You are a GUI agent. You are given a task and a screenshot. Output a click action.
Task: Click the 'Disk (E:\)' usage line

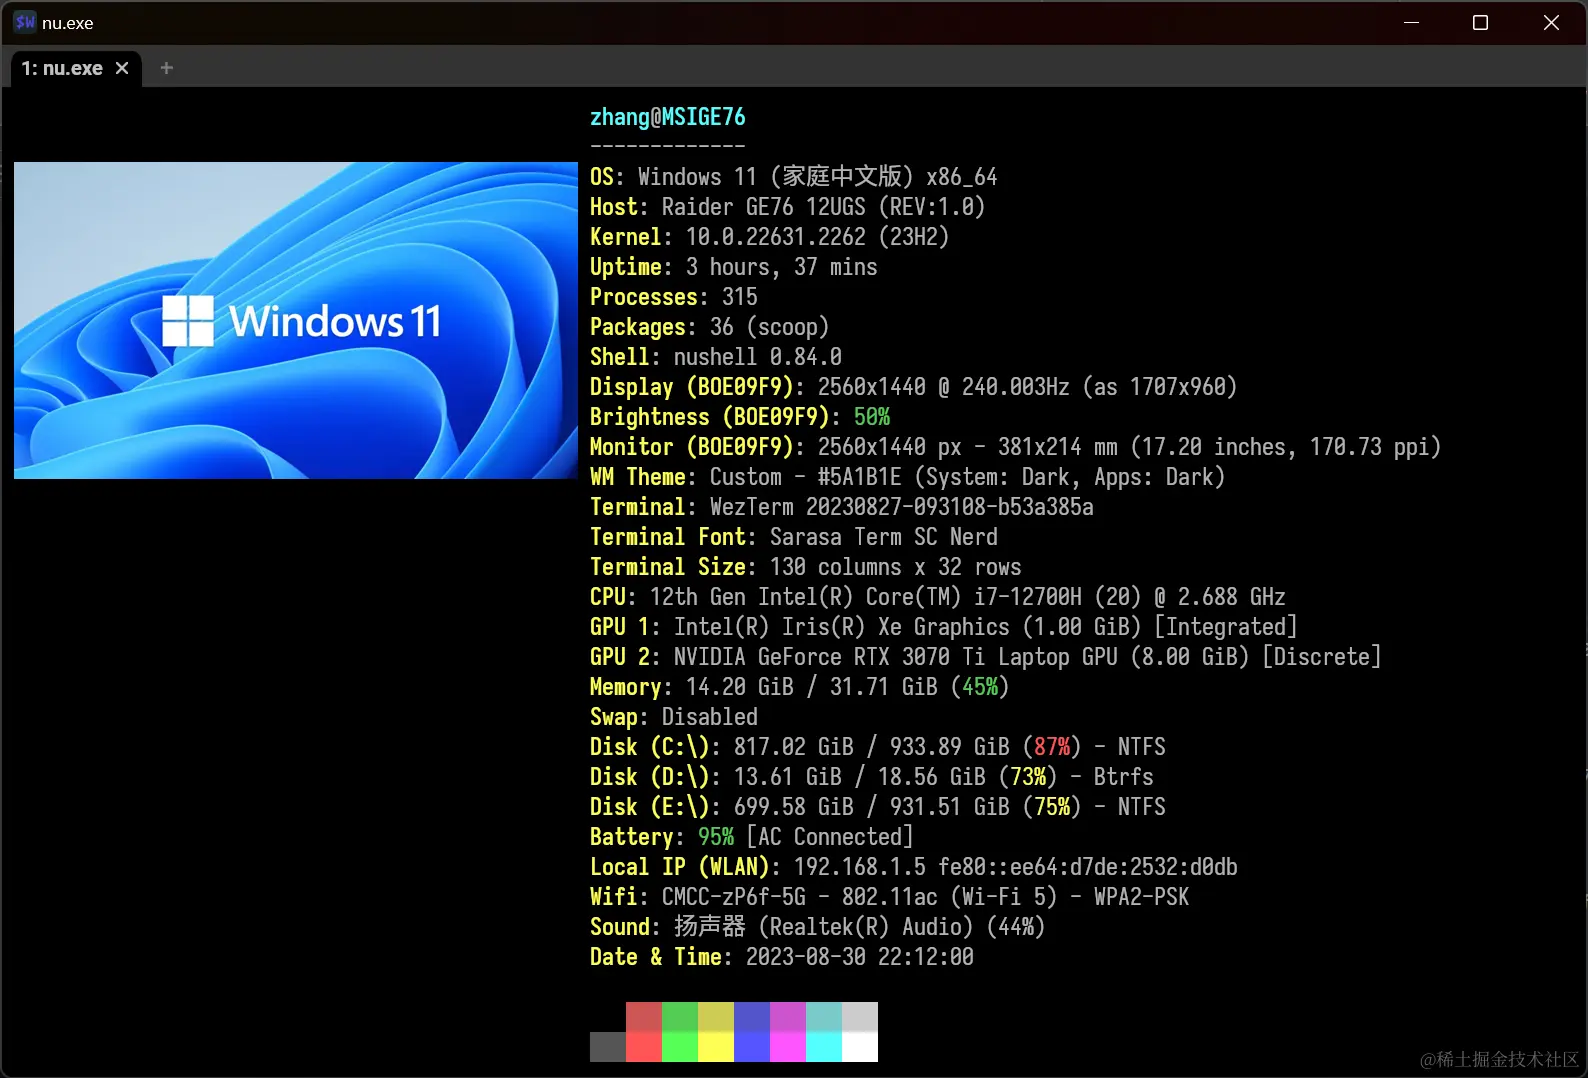point(877,807)
